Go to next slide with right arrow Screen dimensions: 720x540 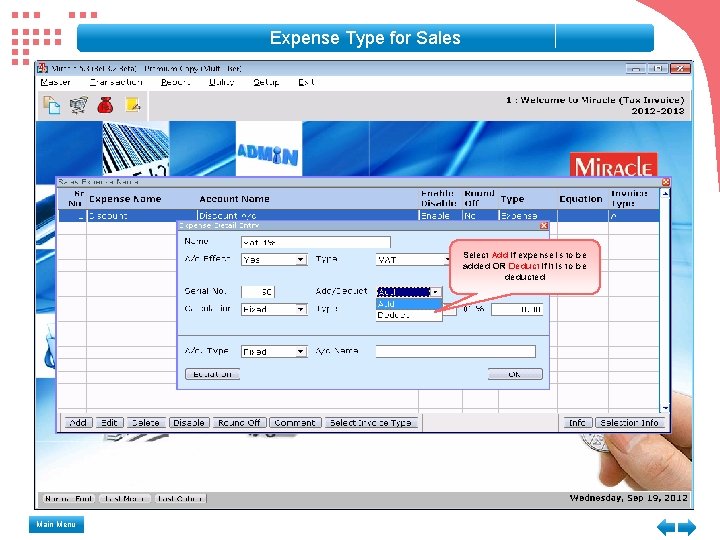(x=687, y=527)
